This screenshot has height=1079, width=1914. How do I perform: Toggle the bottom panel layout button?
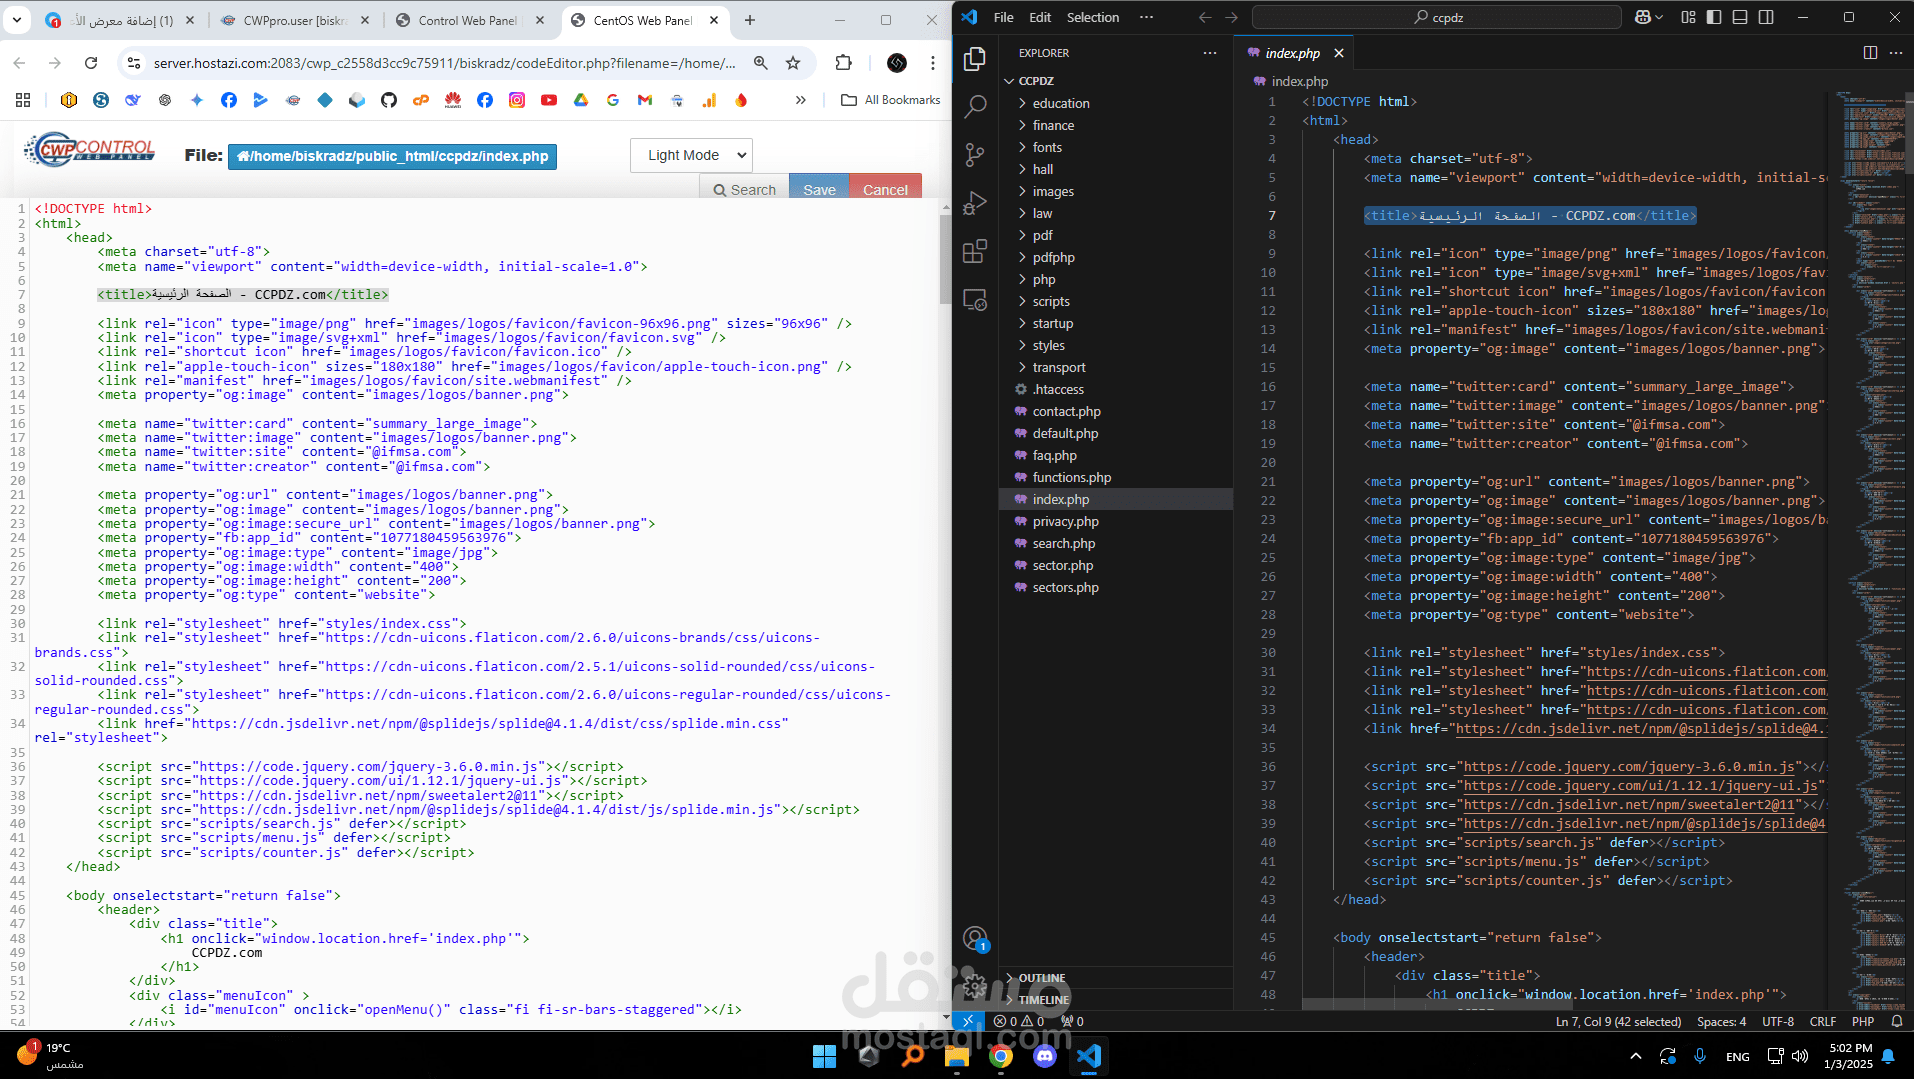(1740, 17)
